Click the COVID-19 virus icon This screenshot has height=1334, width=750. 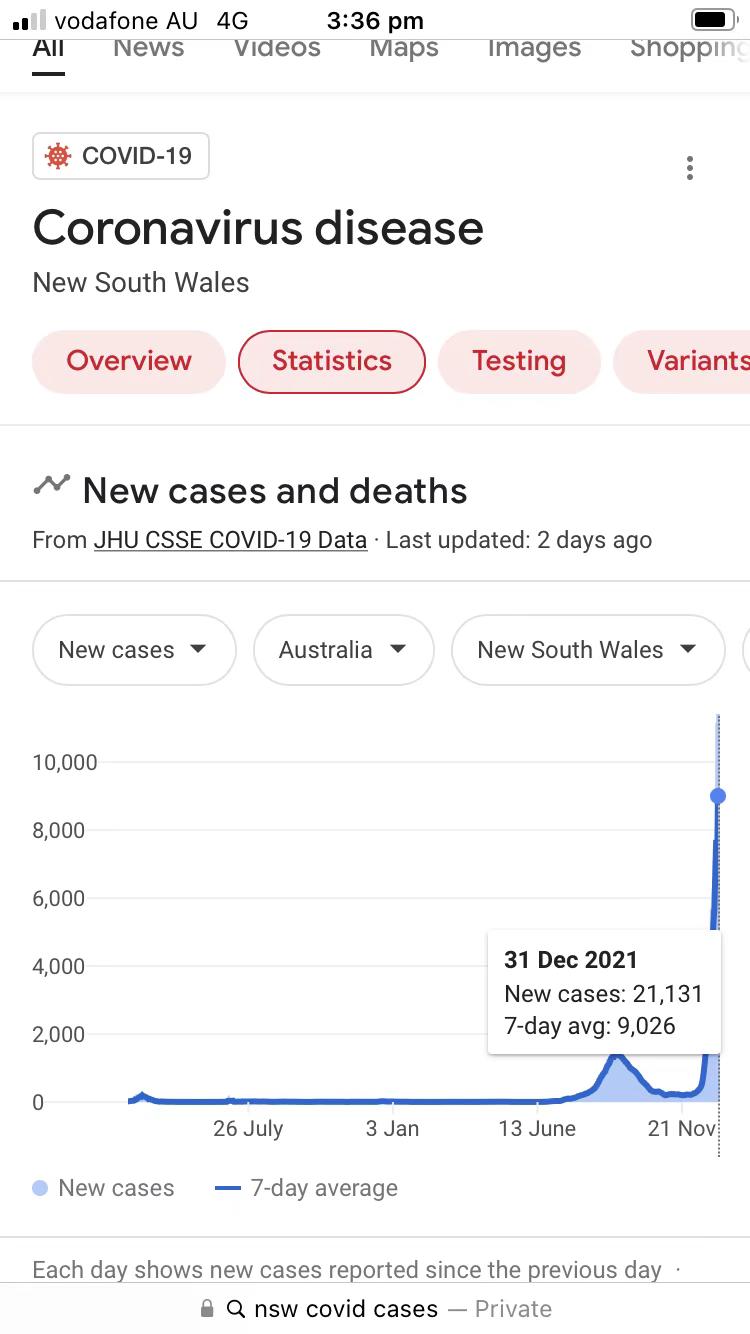[x=59, y=156]
